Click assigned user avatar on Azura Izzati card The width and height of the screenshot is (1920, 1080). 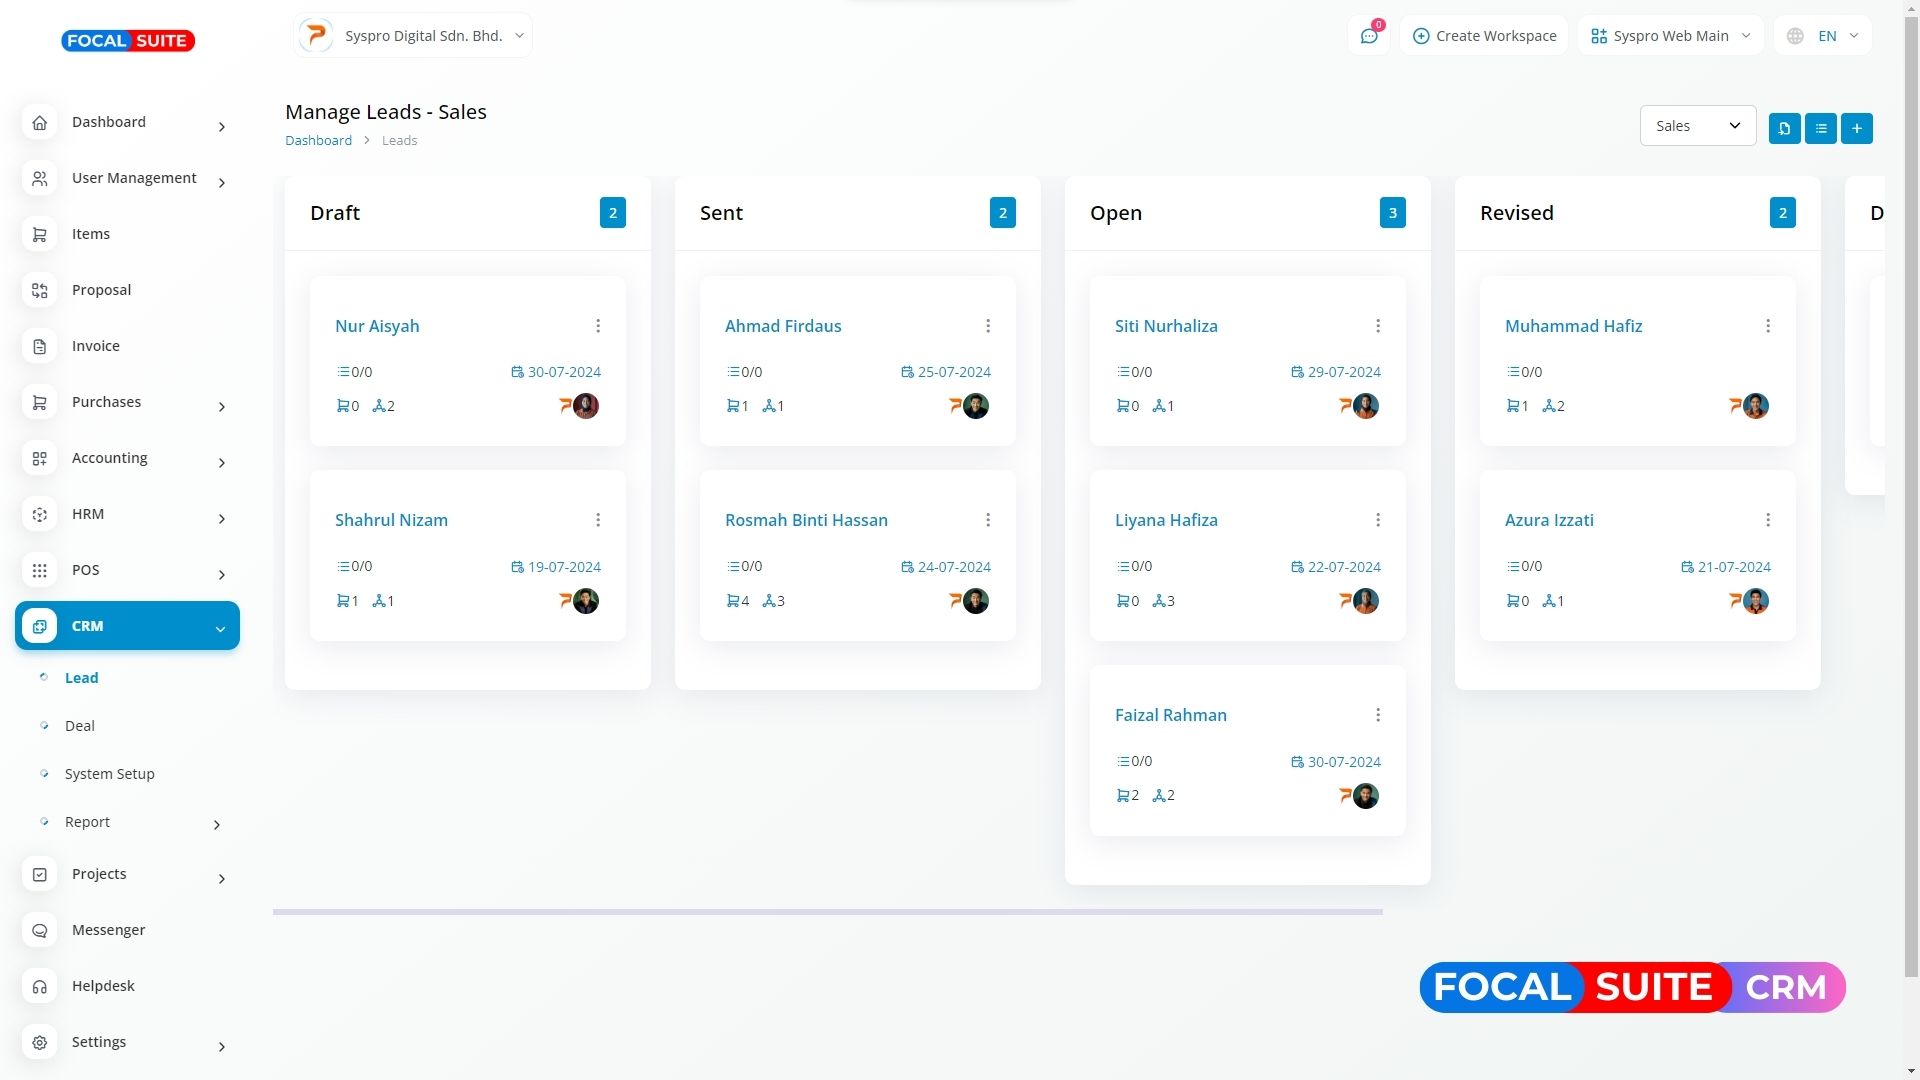click(1755, 601)
